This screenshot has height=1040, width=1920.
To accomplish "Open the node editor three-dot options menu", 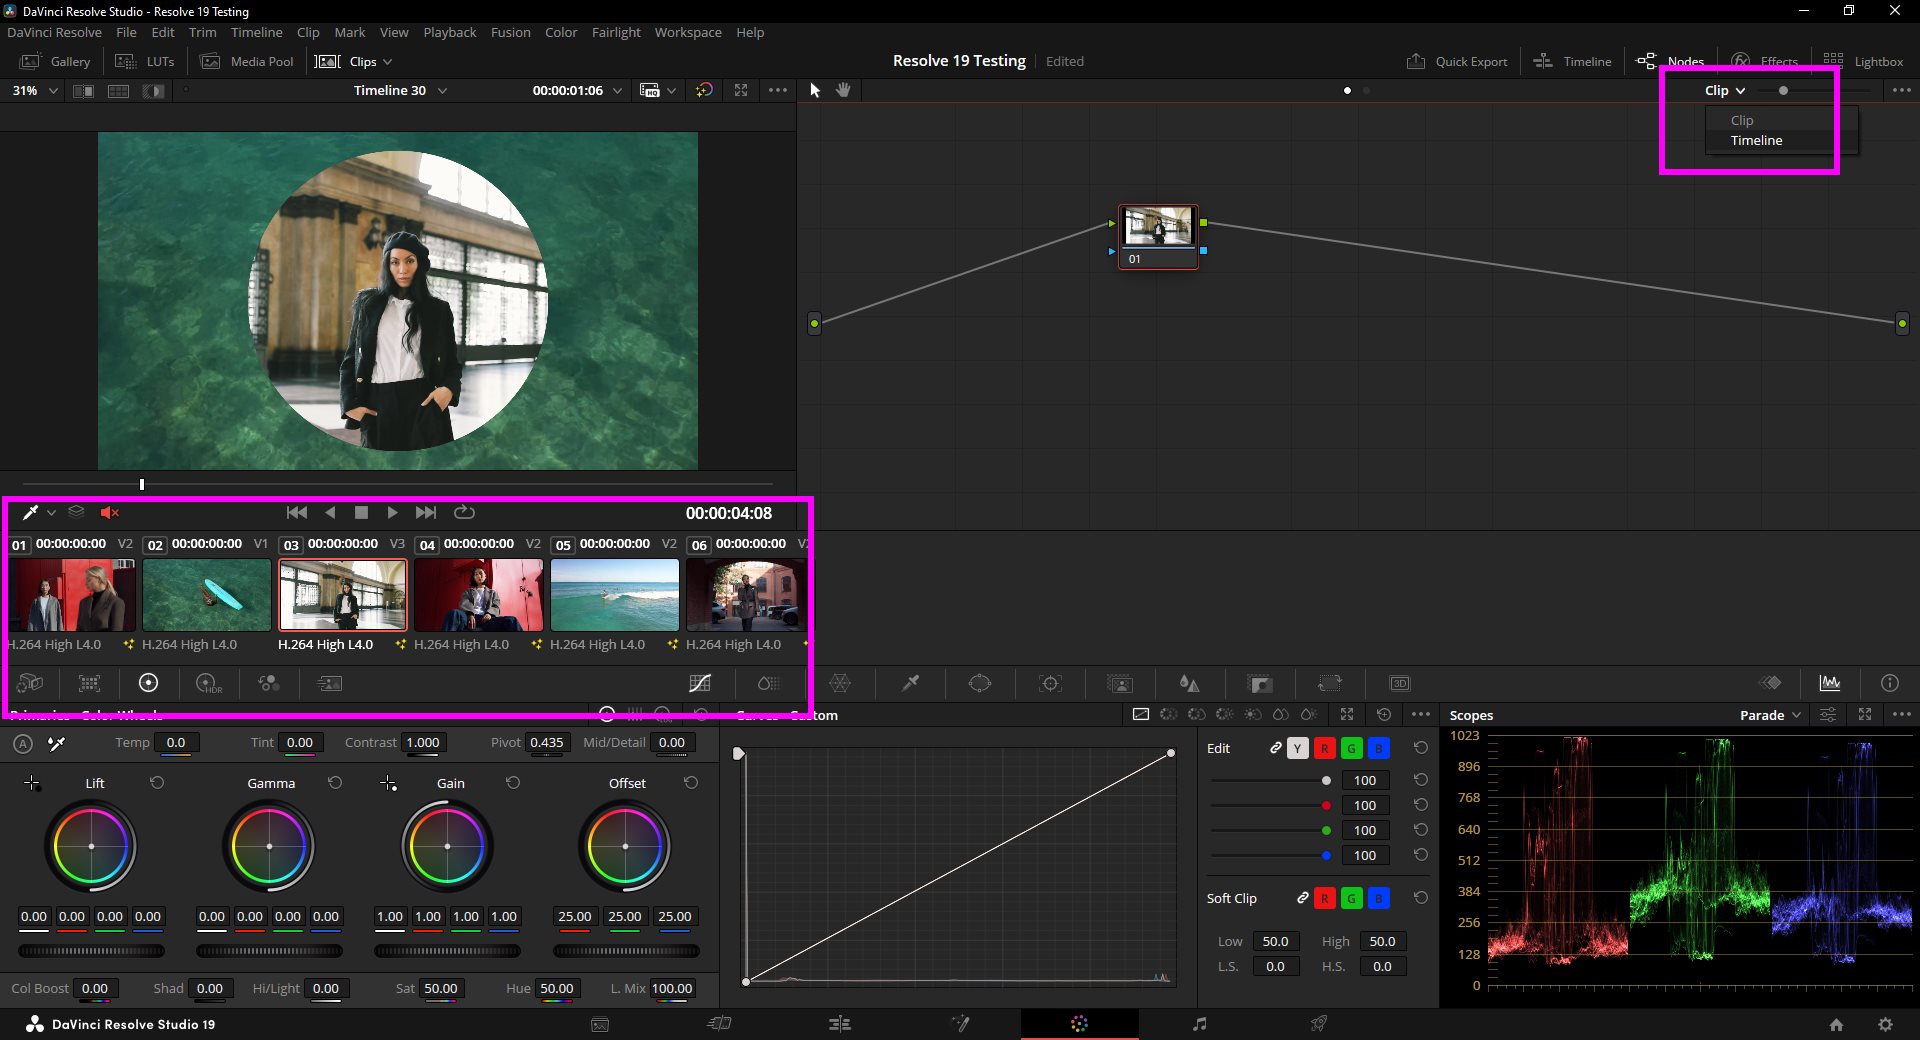I will tap(1902, 90).
